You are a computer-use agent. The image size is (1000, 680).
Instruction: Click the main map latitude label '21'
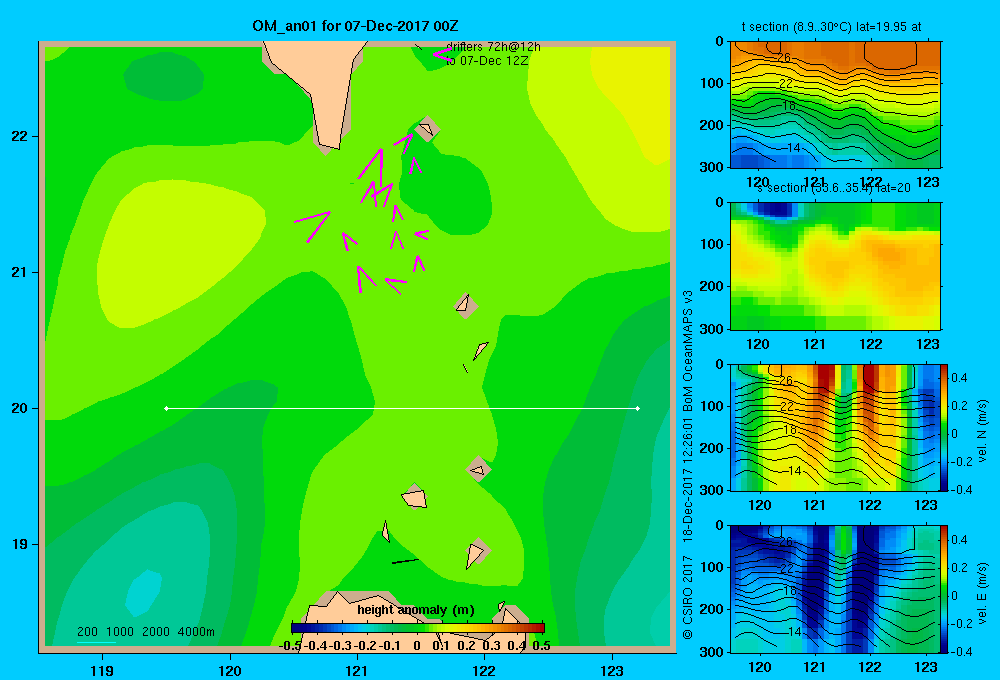20,272
